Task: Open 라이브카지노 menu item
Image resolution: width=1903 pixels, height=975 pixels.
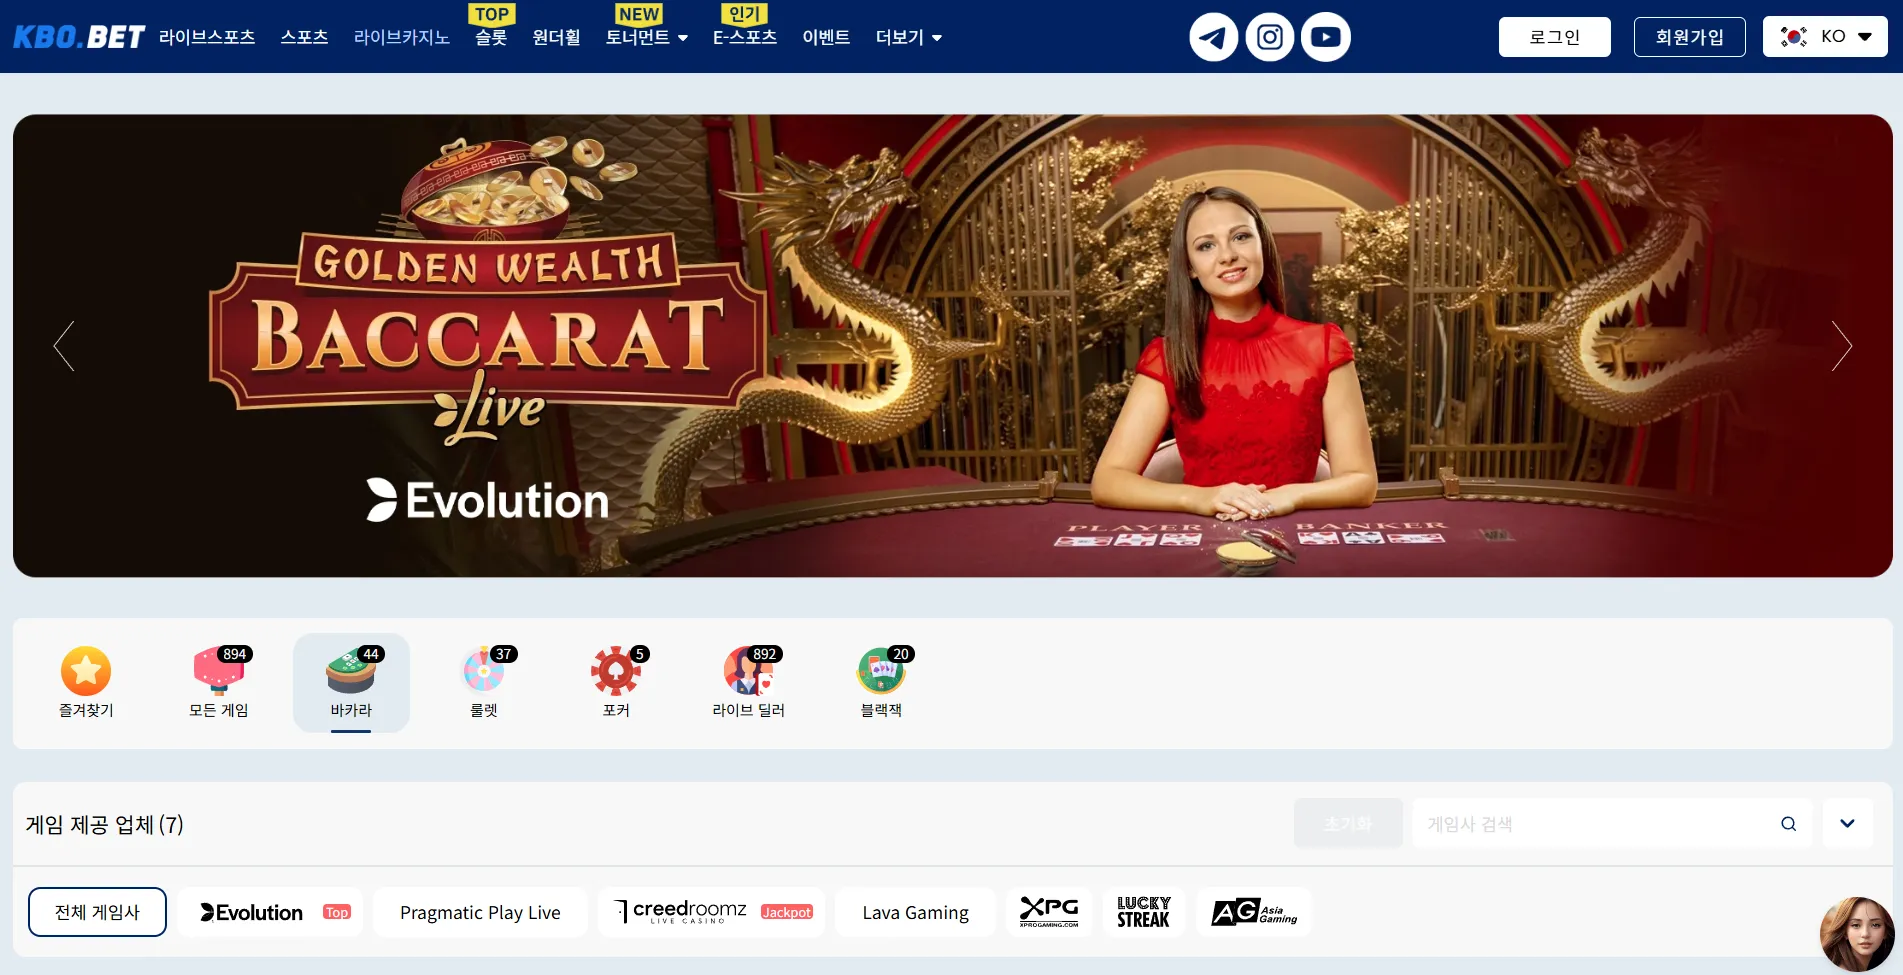Action: click(x=401, y=37)
